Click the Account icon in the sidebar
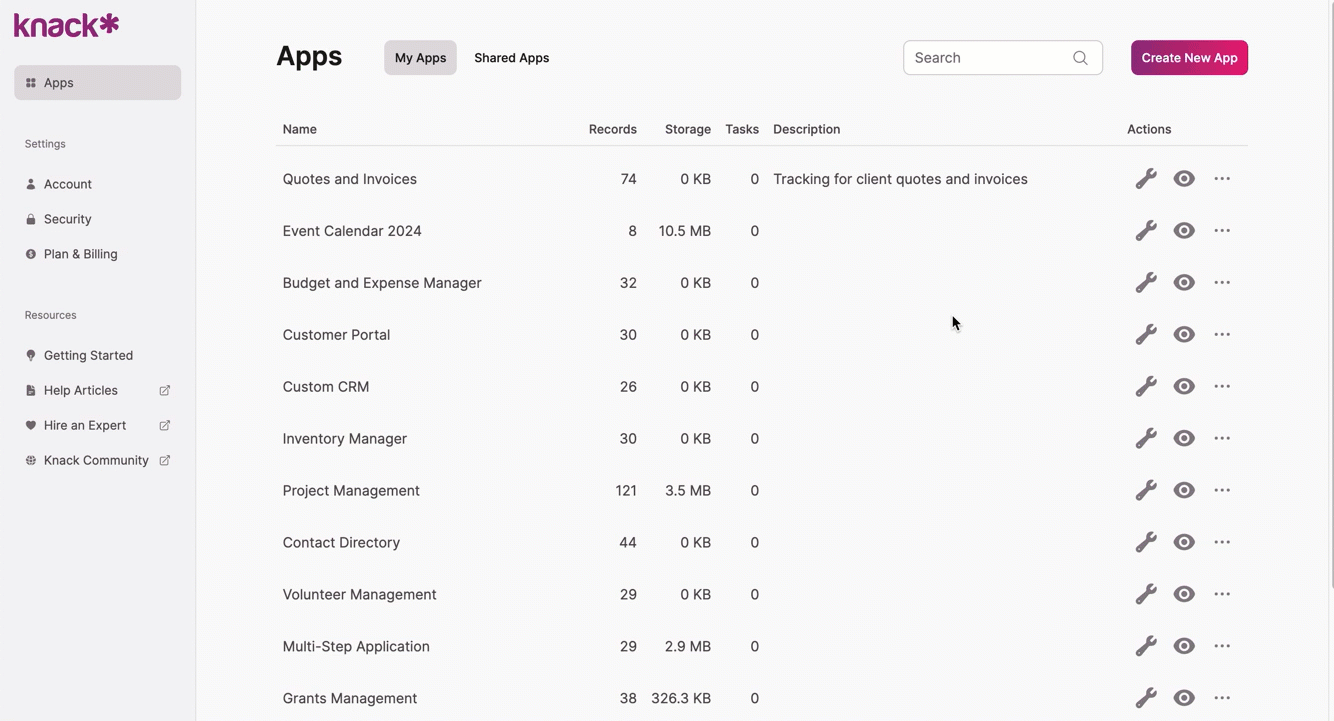 (x=29, y=184)
